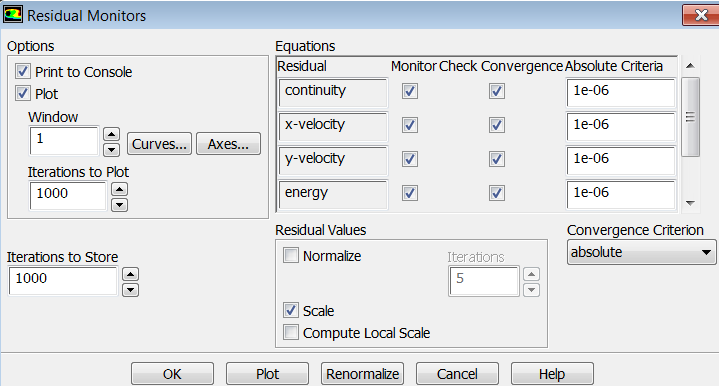719x386 pixels.
Task: Decrease Iterations to Plot value
Action: pos(120,204)
